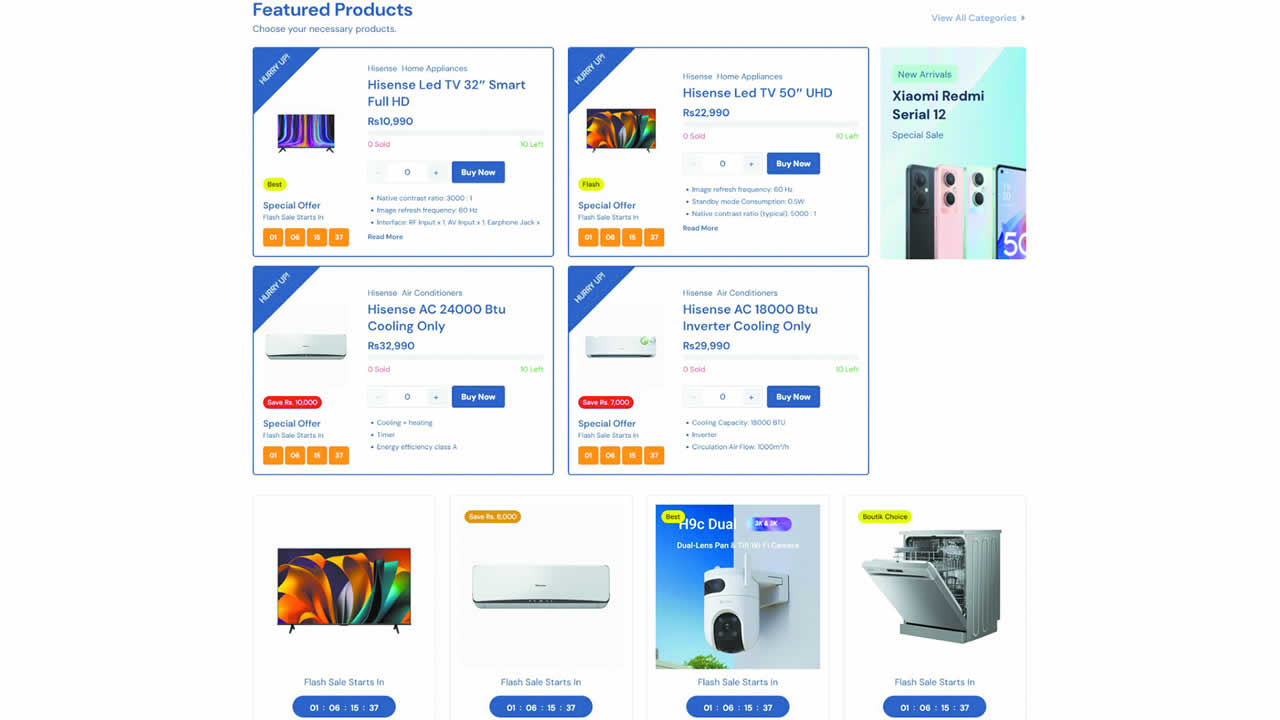Open Hisense Led TV 32″ Smart Full HD title
The width and height of the screenshot is (1280, 720).
tap(446, 93)
